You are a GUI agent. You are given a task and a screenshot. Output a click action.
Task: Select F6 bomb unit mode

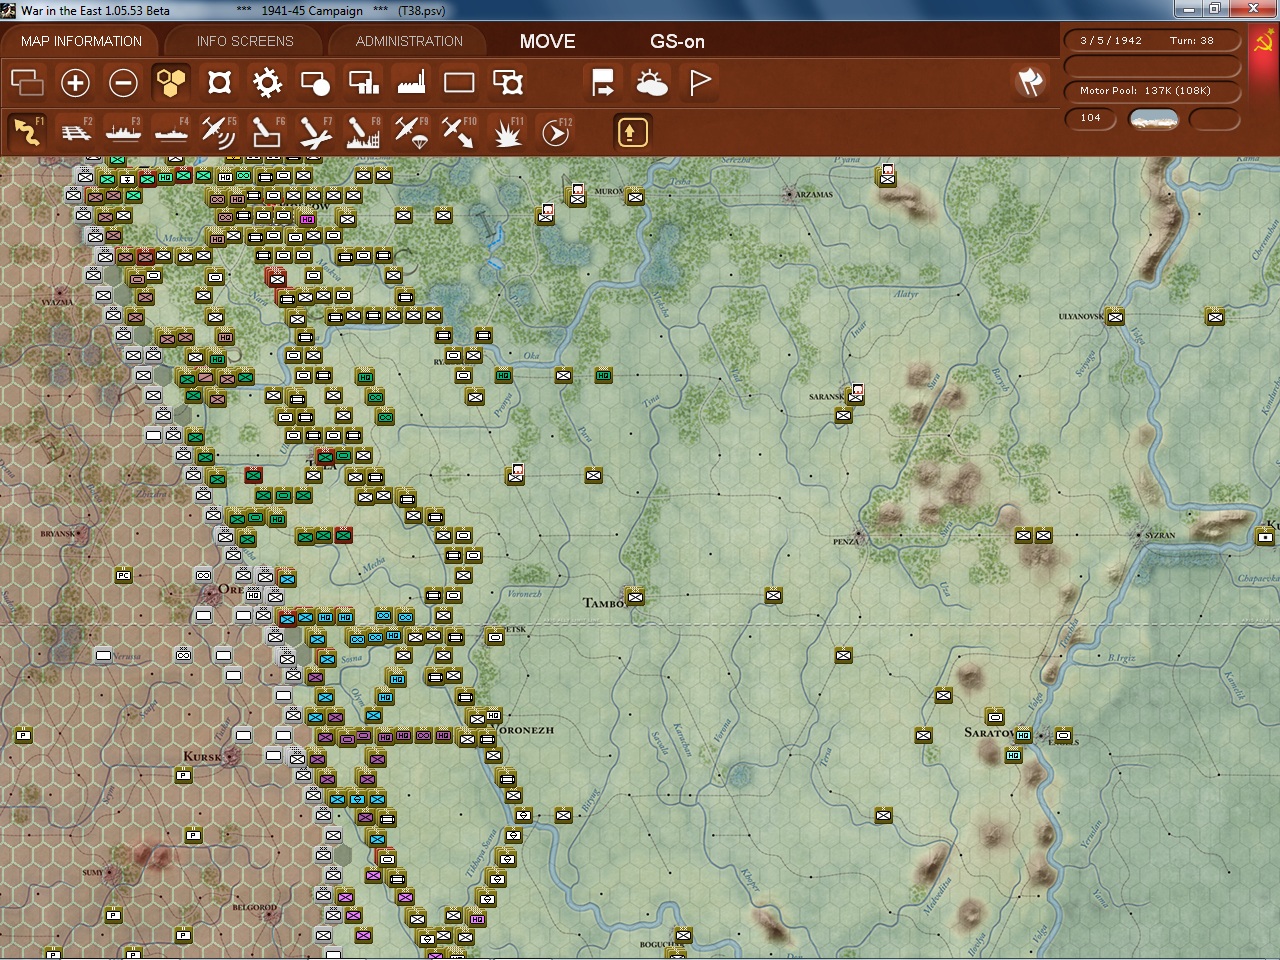point(267,131)
